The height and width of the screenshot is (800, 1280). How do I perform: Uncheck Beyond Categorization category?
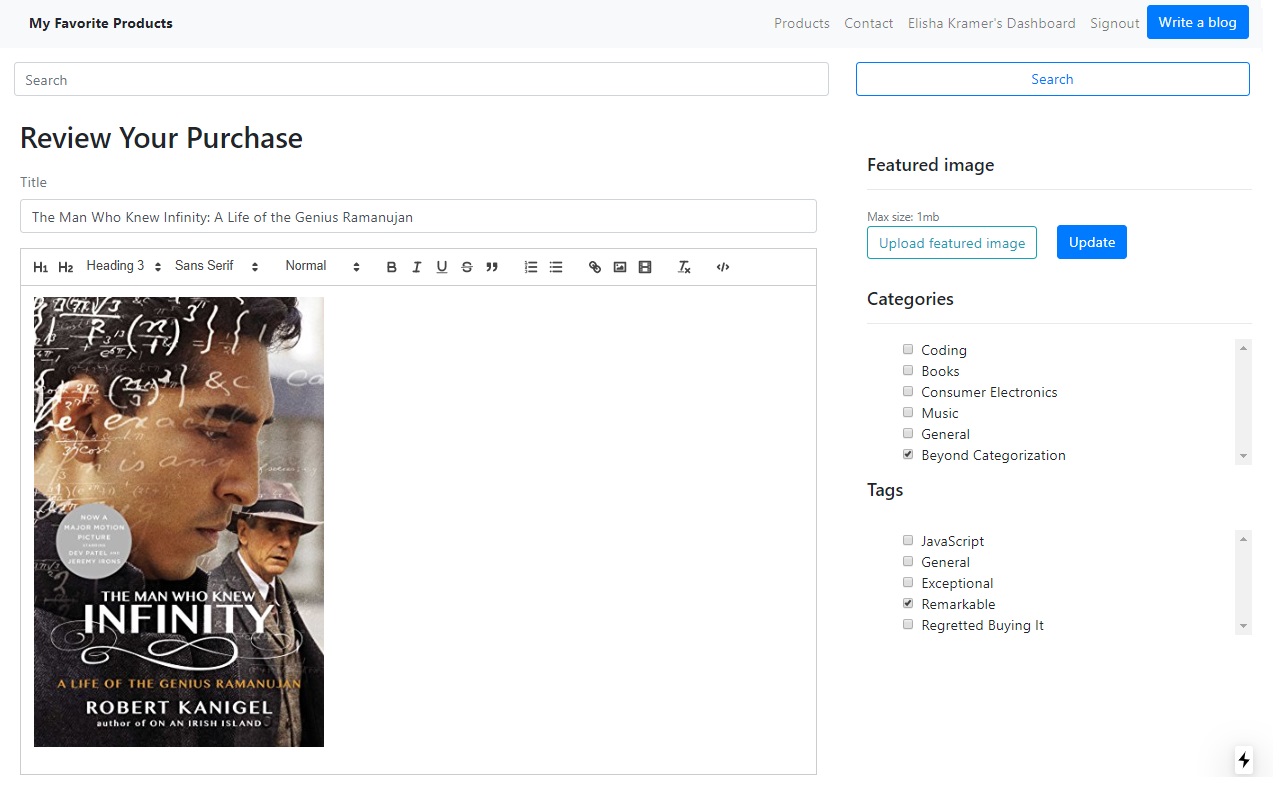[x=908, y=454]
